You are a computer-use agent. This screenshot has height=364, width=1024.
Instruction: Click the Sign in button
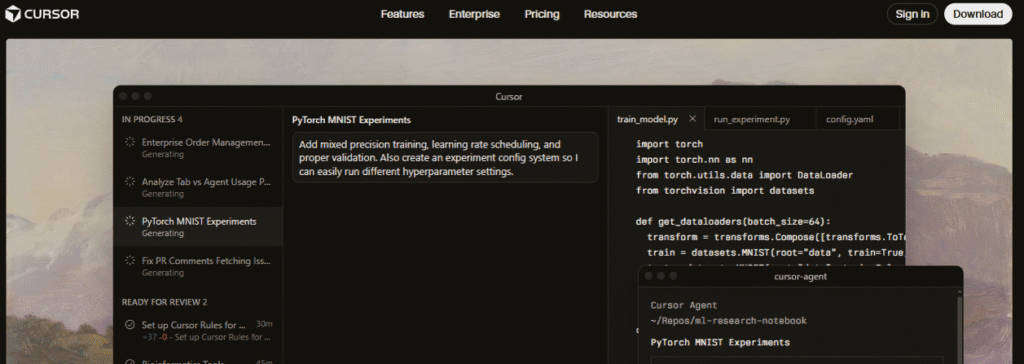point(912,14)
